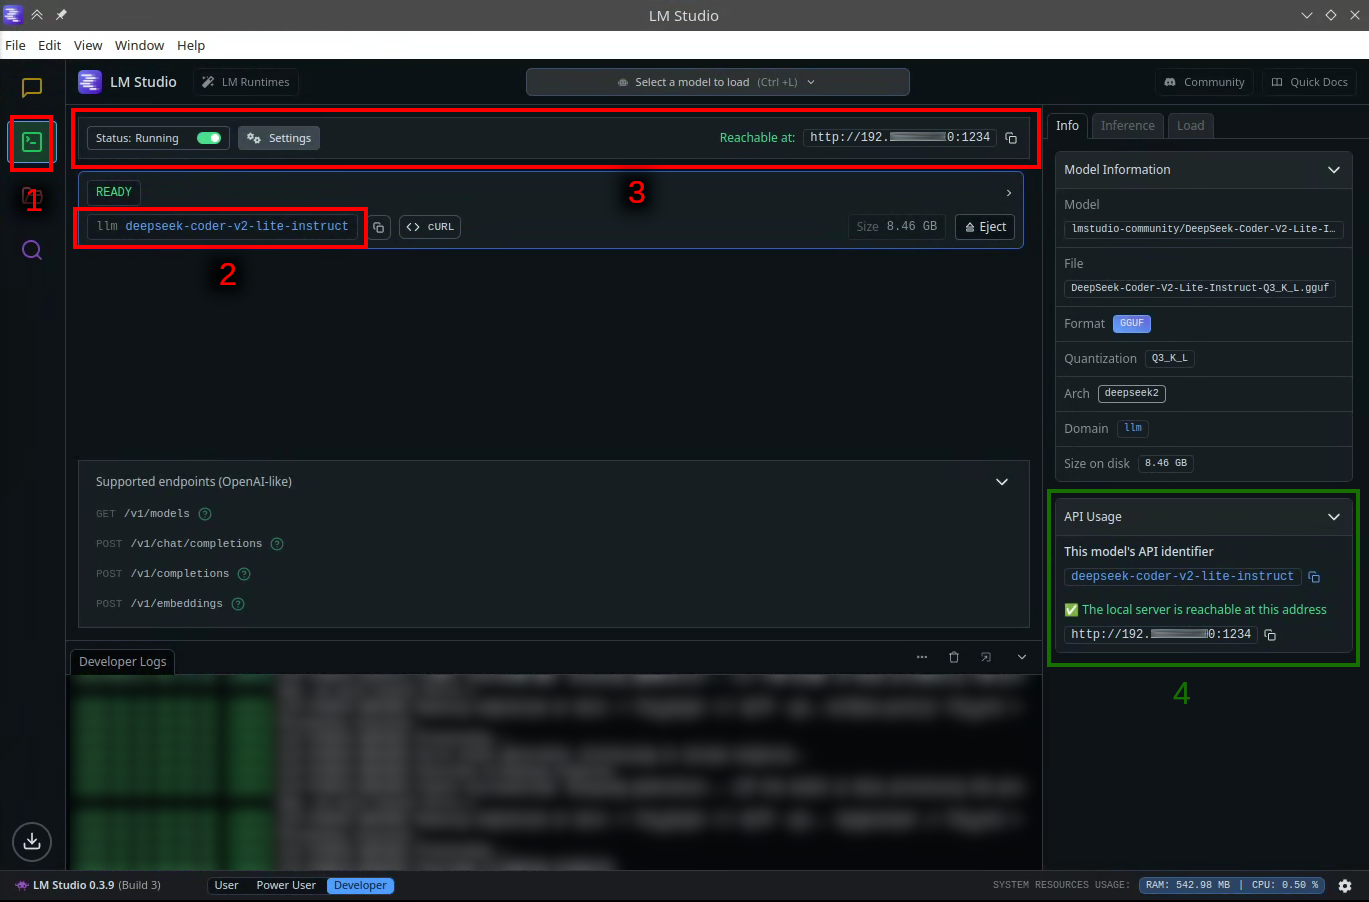Open Developer Logs more options menu

(x=922, y=657)
